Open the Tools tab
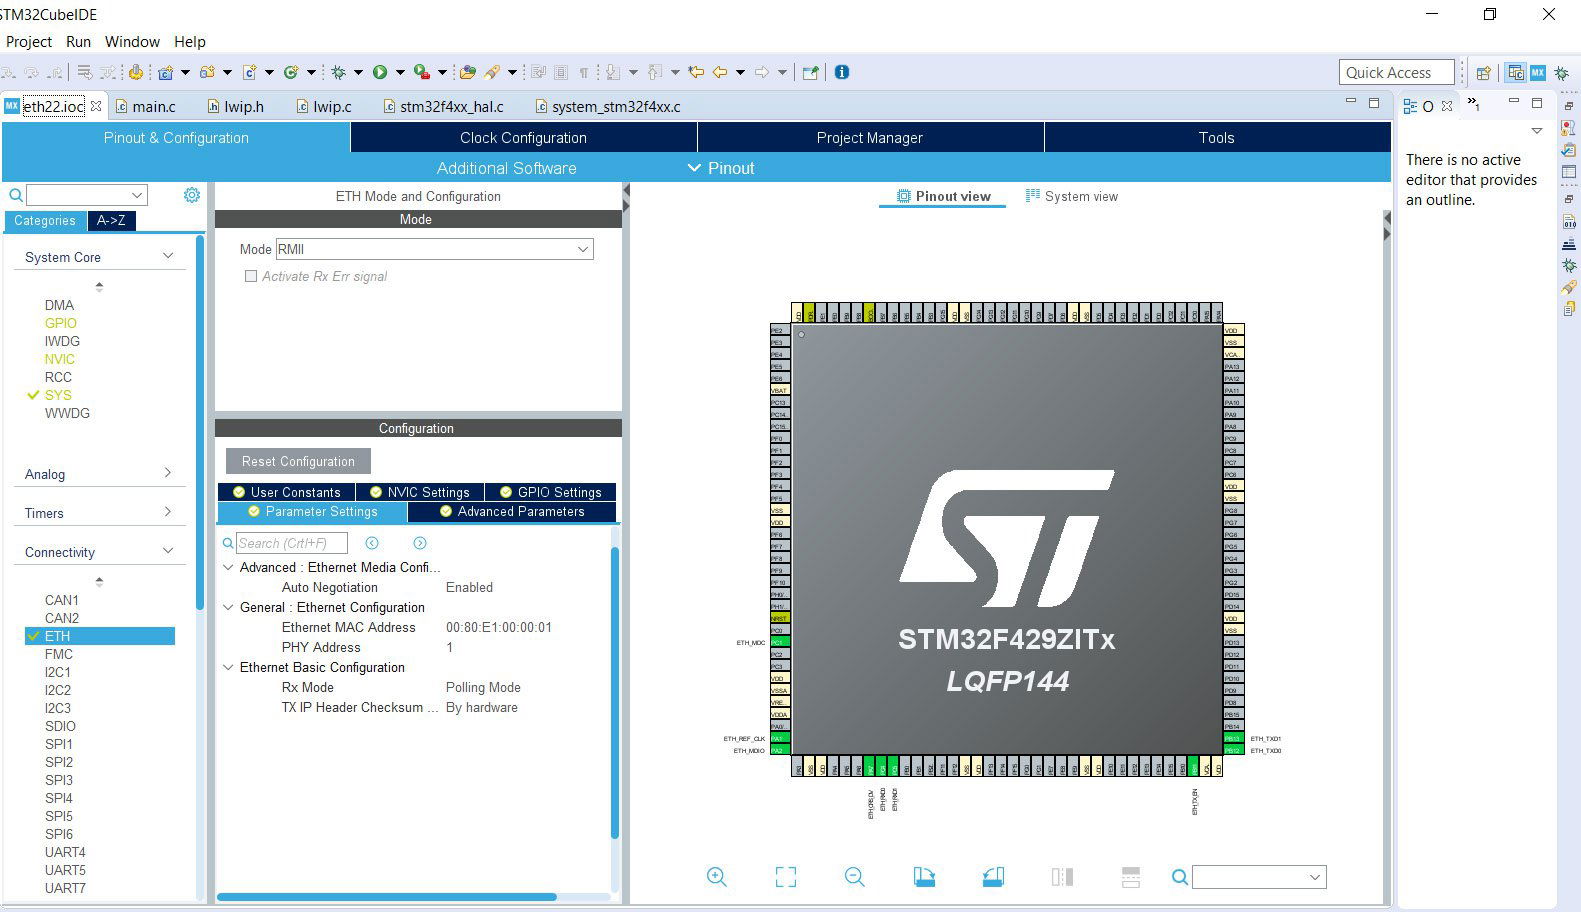Viewport: 1581px width, 912px height. (x=1217, y=138)
